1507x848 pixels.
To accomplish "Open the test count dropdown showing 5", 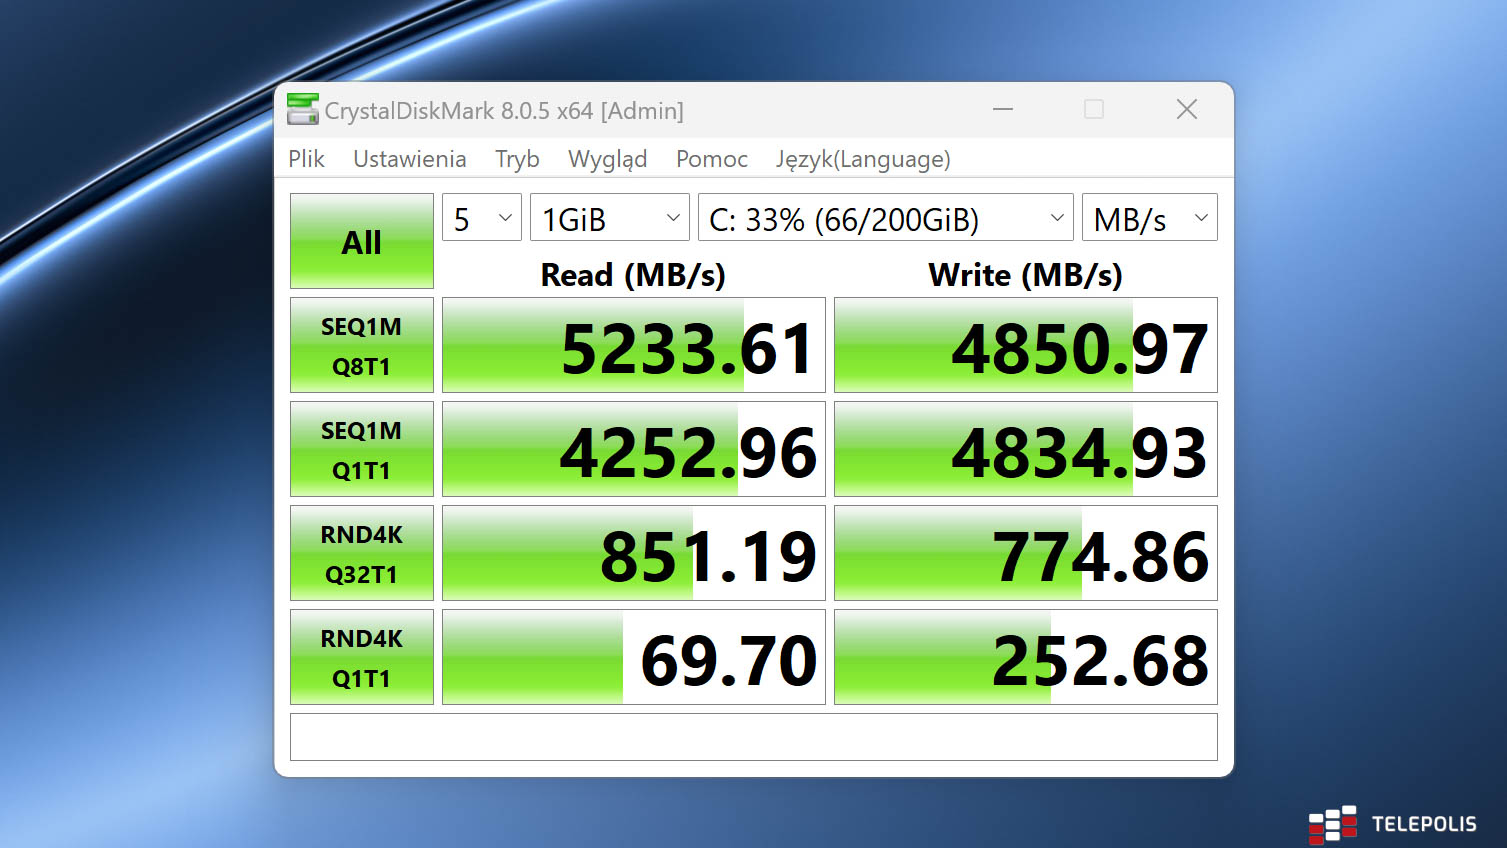I will pos(481,218).
